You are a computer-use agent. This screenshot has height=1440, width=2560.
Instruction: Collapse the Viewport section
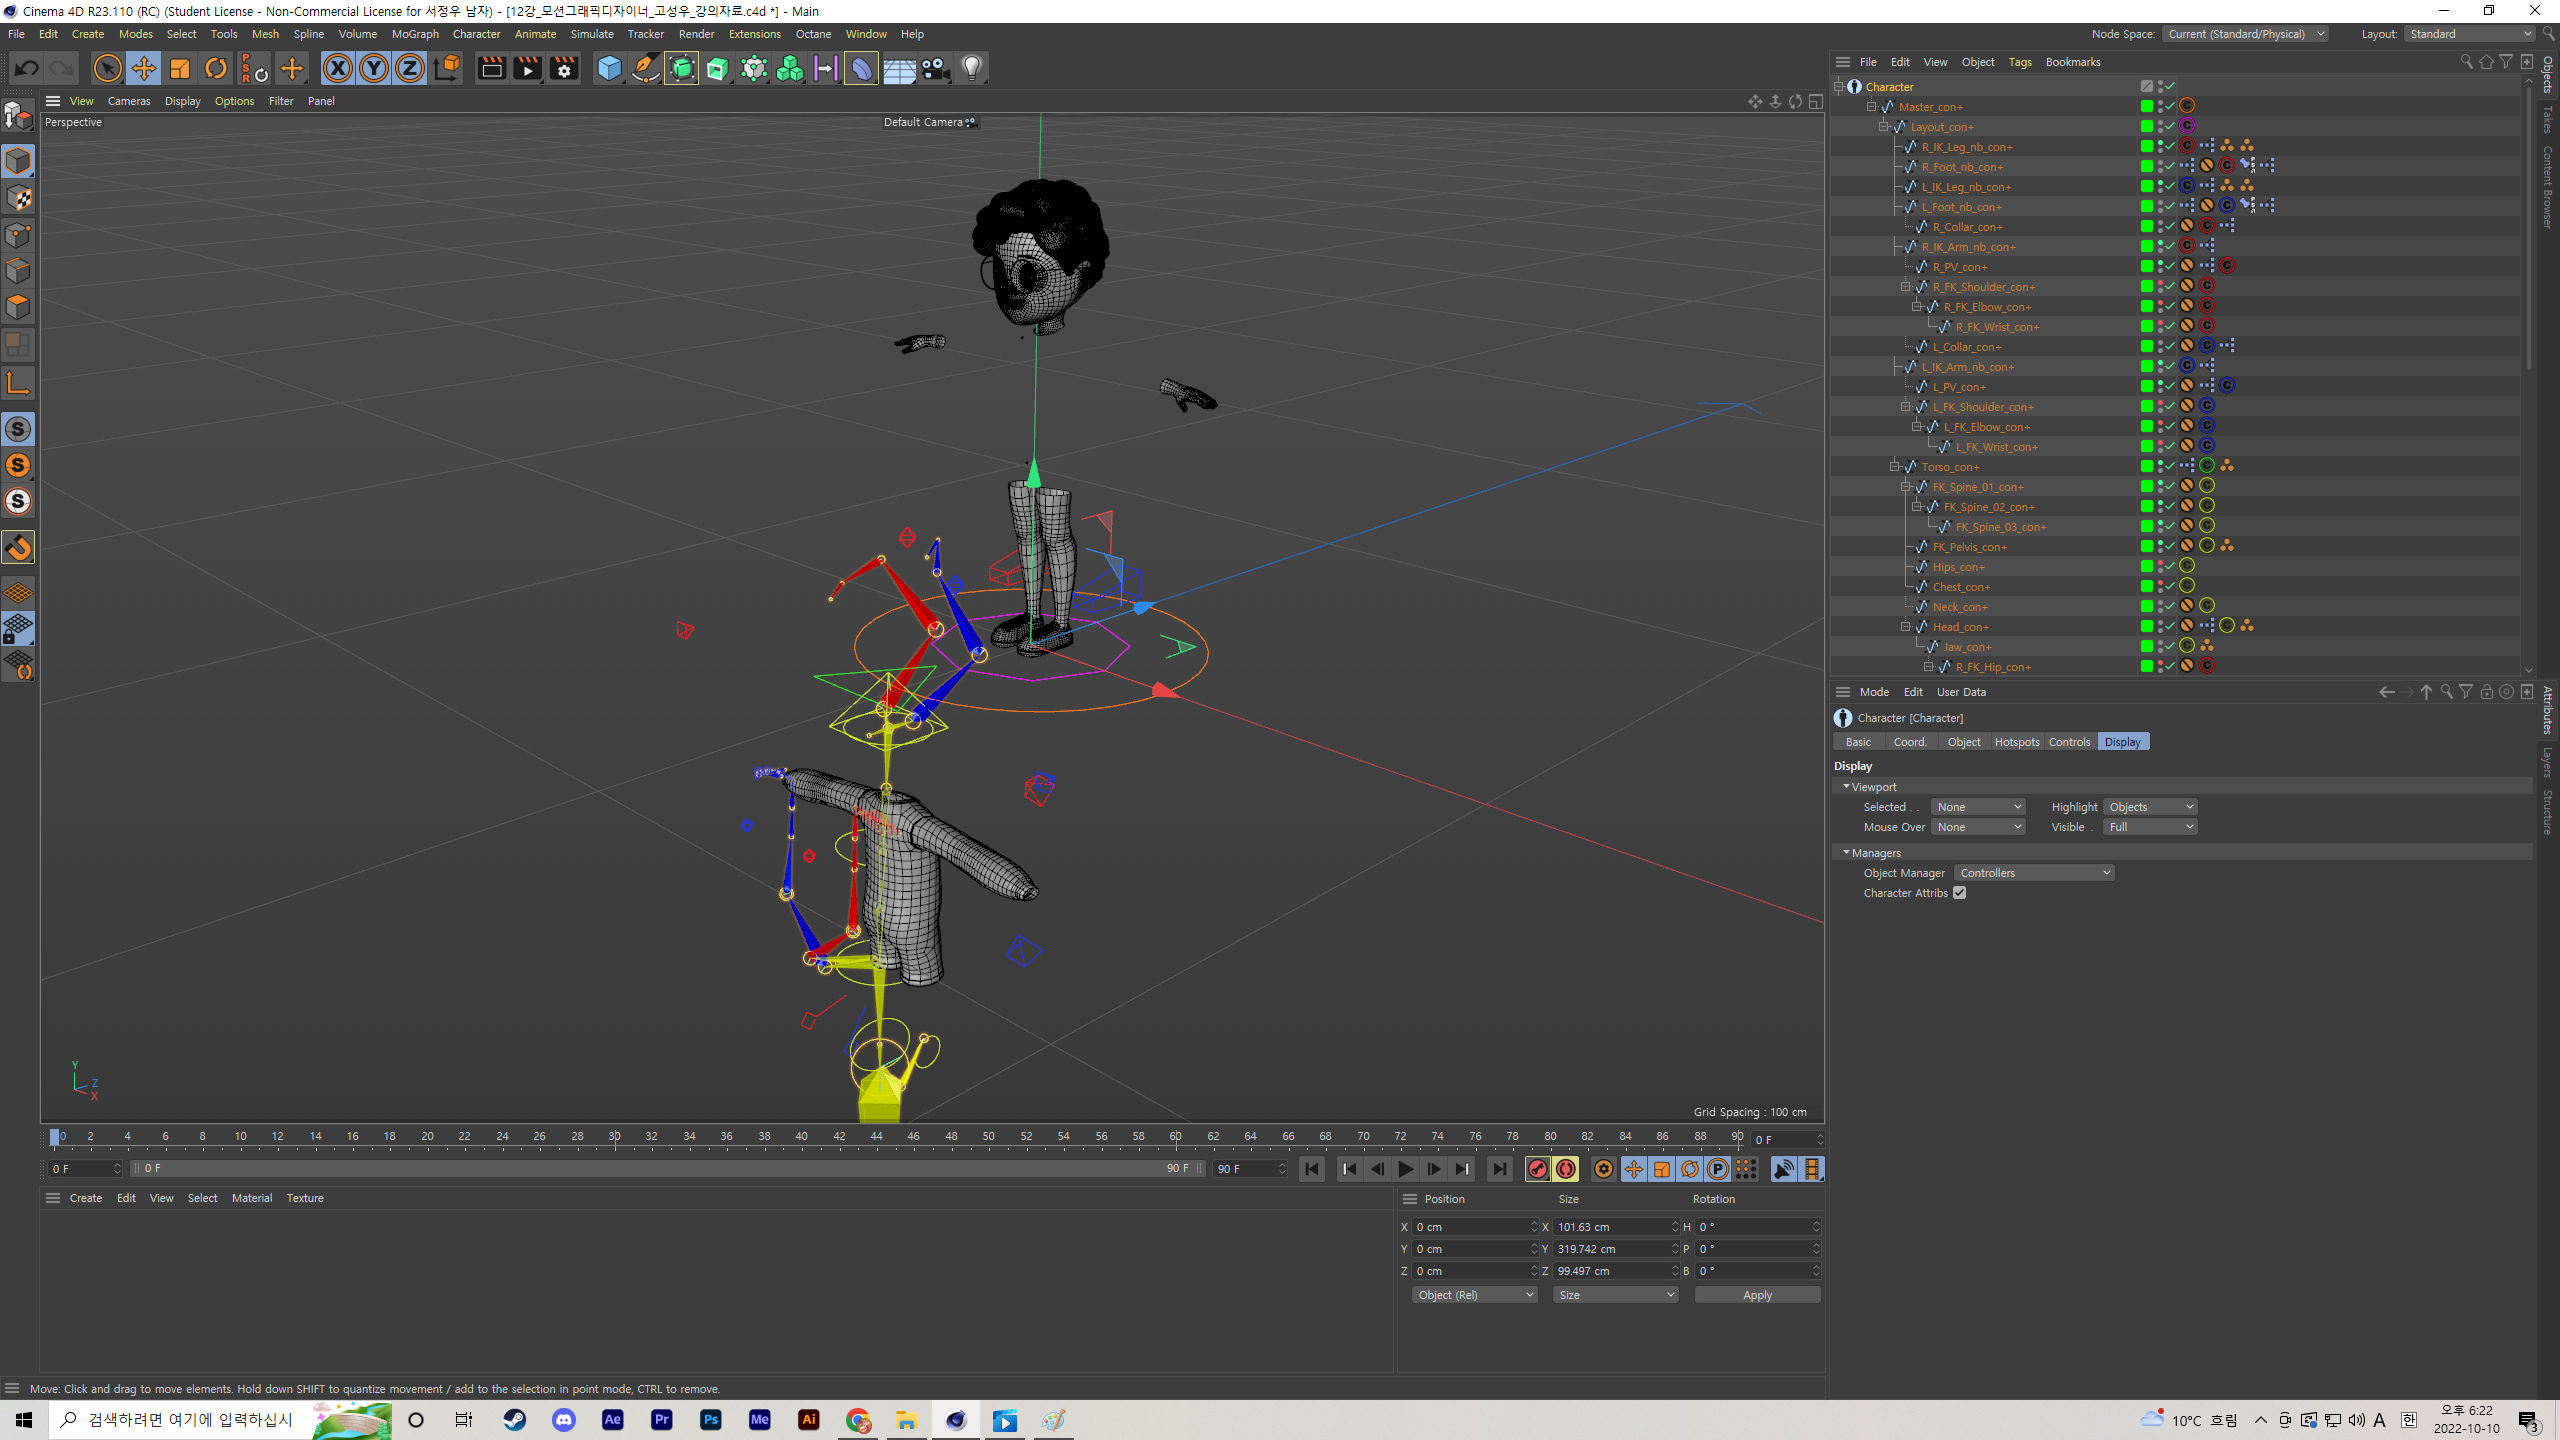[1846, 787]
